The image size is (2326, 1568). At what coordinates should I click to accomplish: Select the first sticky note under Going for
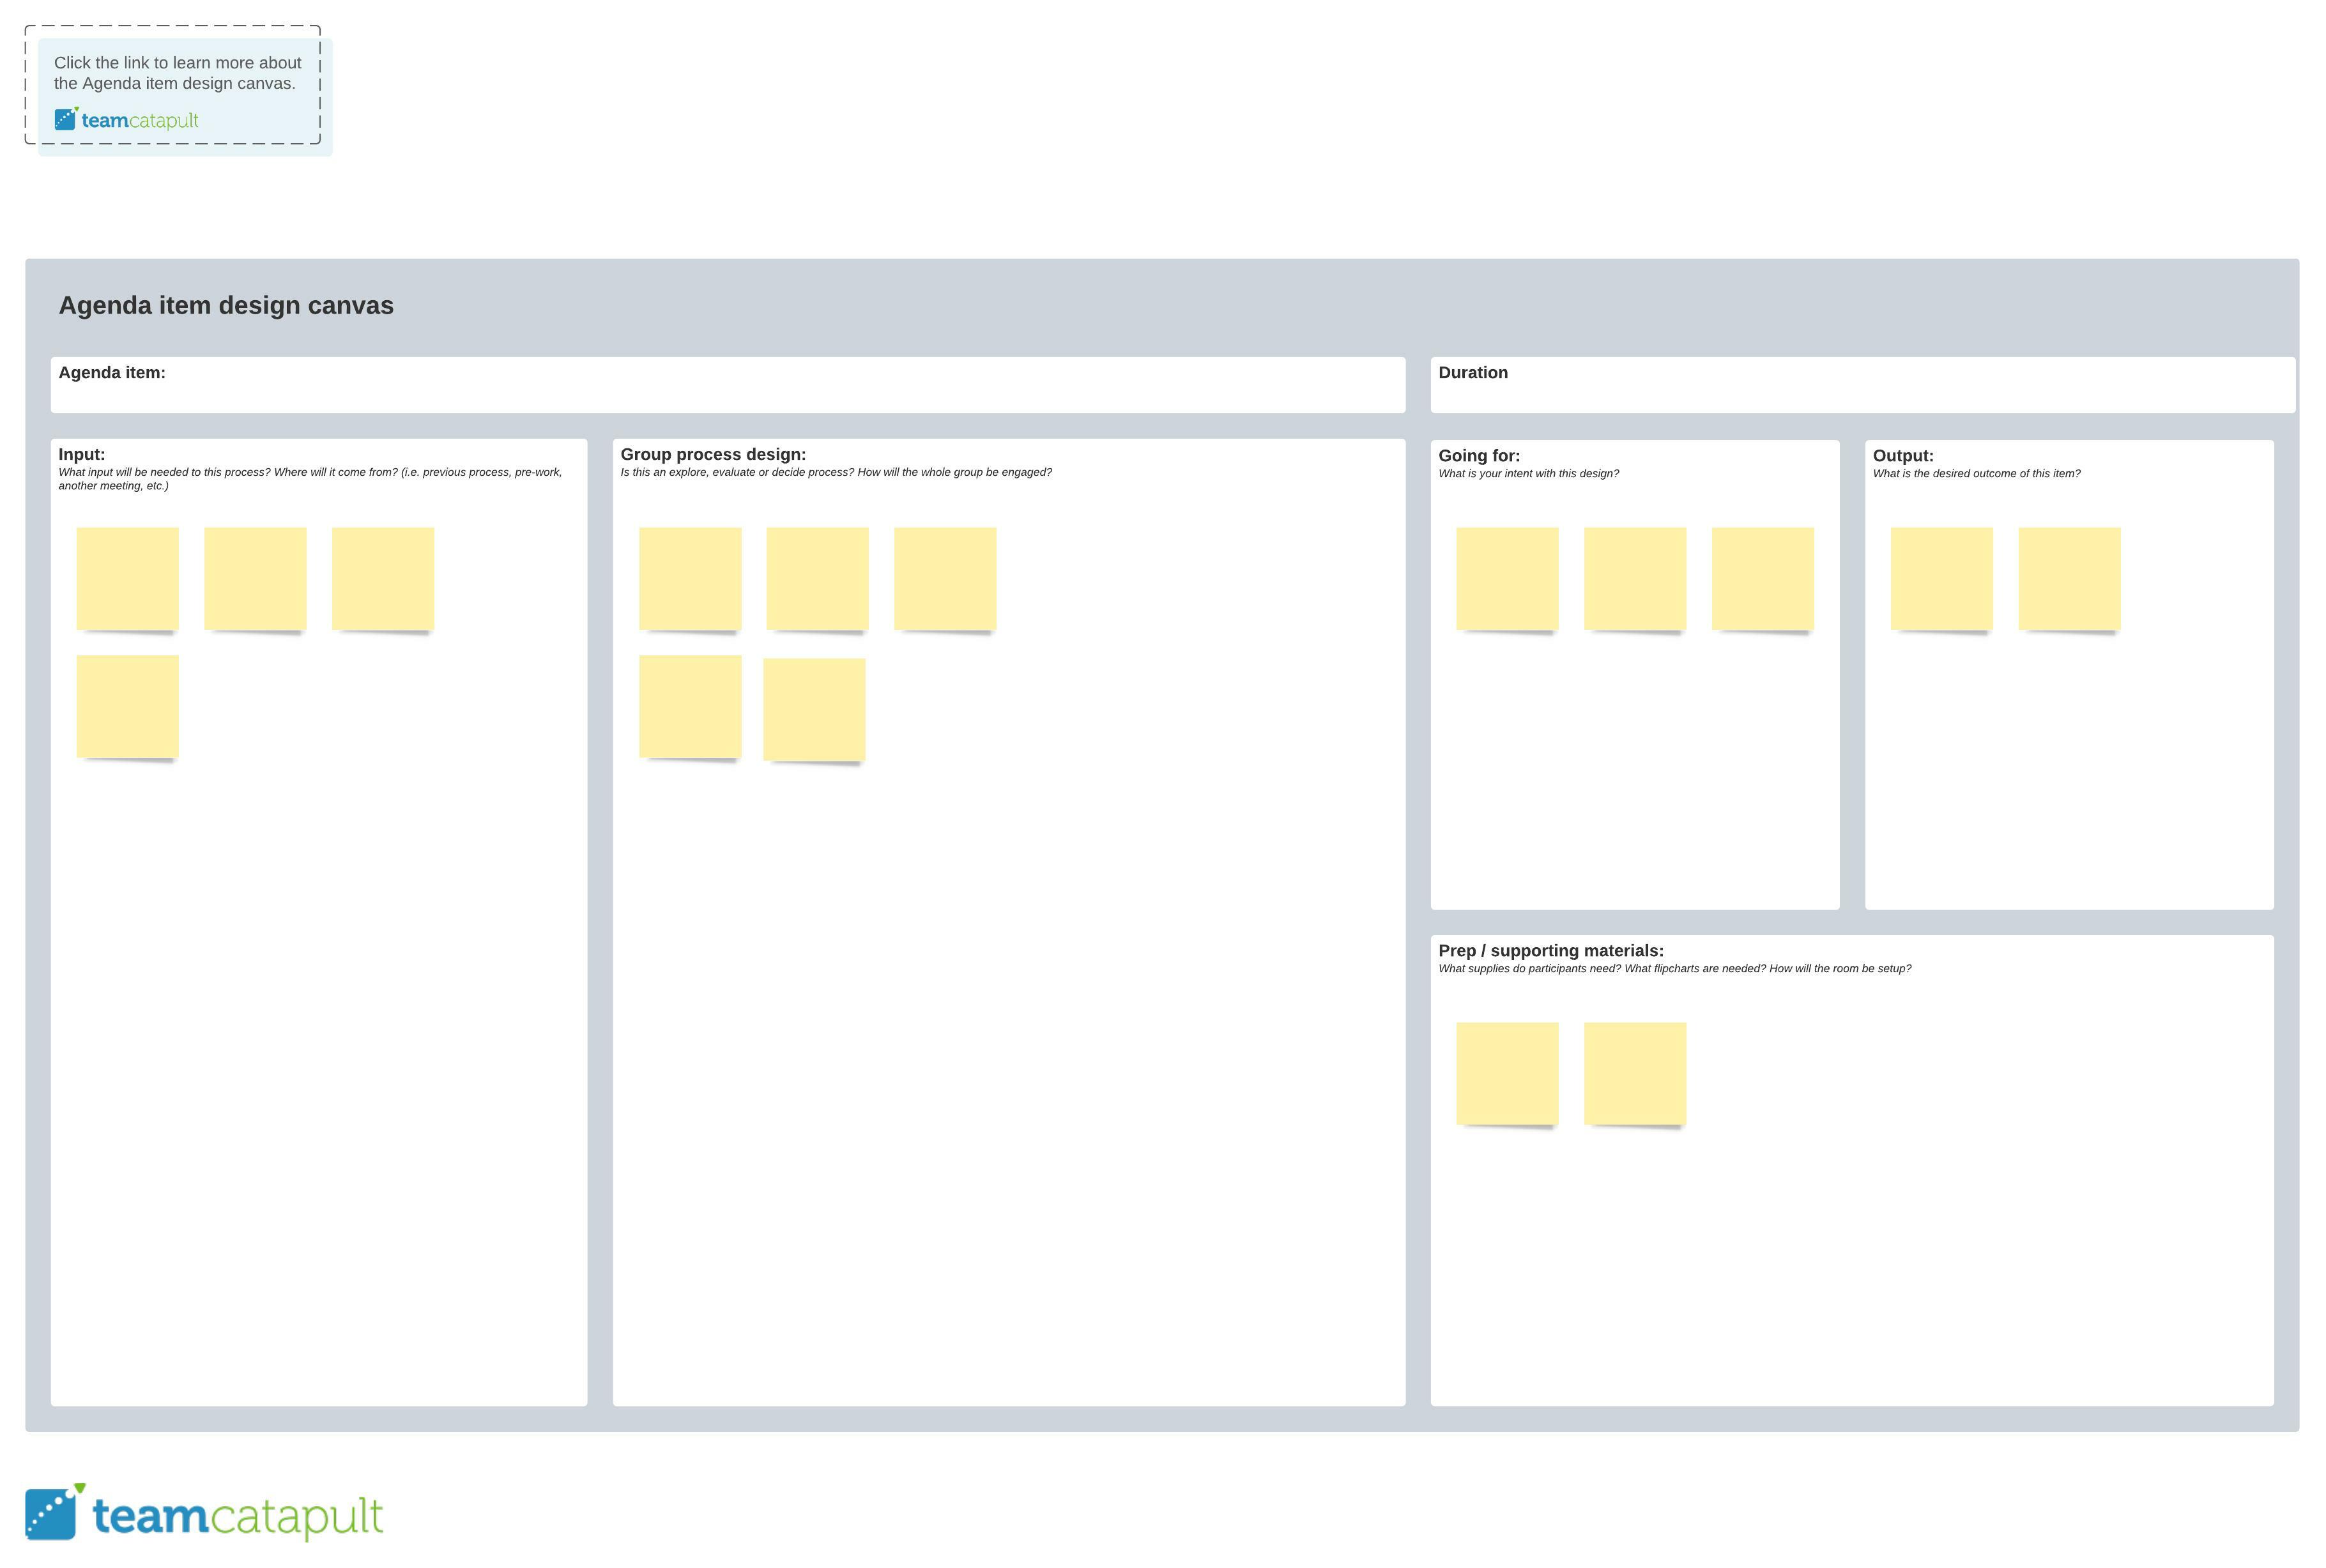coord(1507,578)
